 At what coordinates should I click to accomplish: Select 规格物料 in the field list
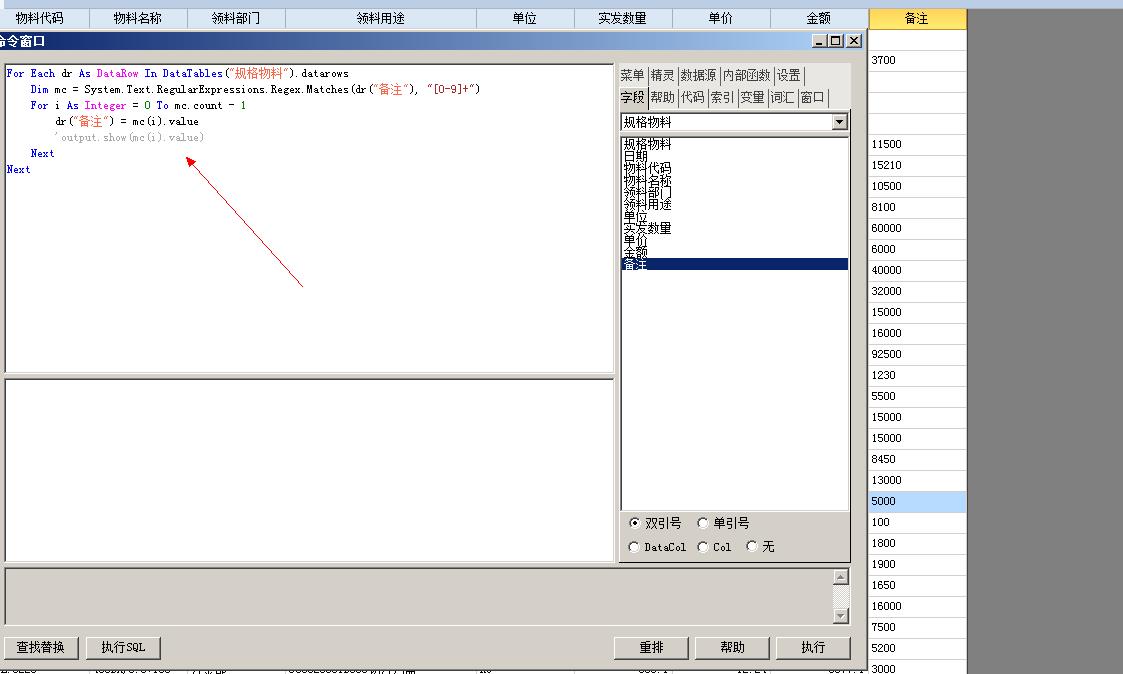coord(734,144)
